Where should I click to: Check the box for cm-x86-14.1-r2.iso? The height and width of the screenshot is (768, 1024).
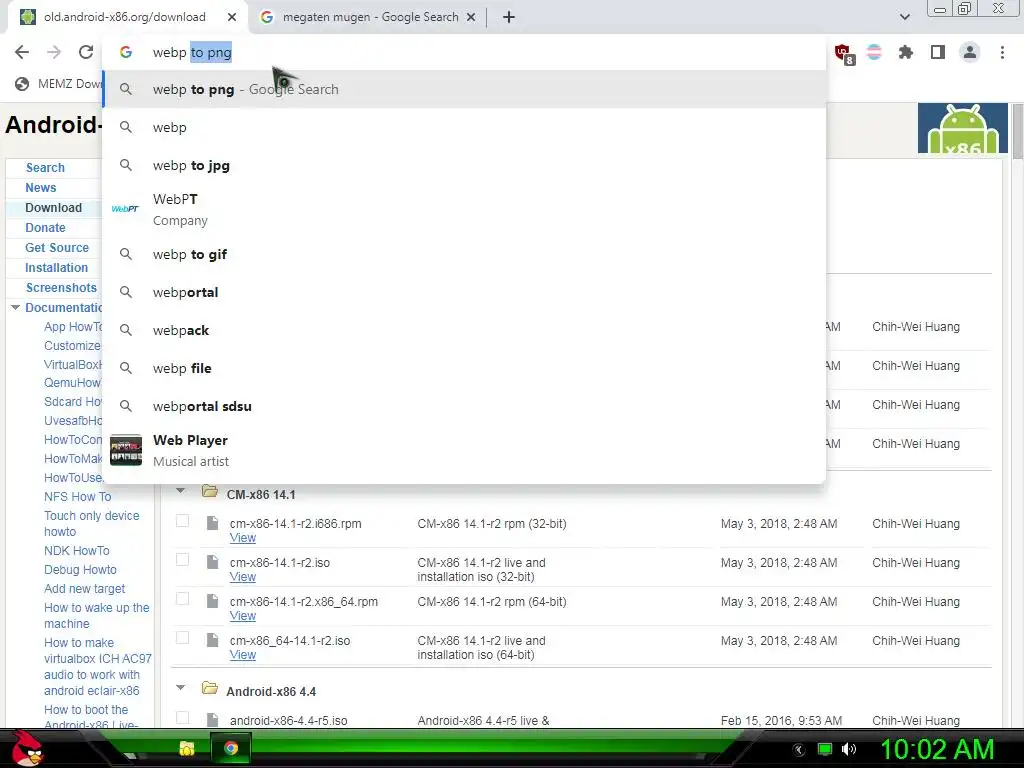[x=183, y=560]
